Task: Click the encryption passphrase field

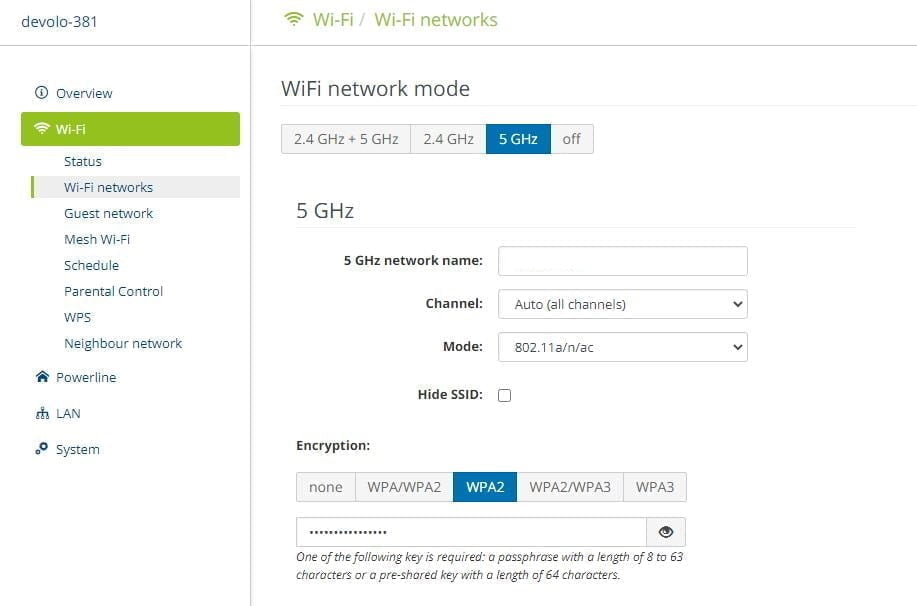Action: pyautogui.click(x=470, y=532)
